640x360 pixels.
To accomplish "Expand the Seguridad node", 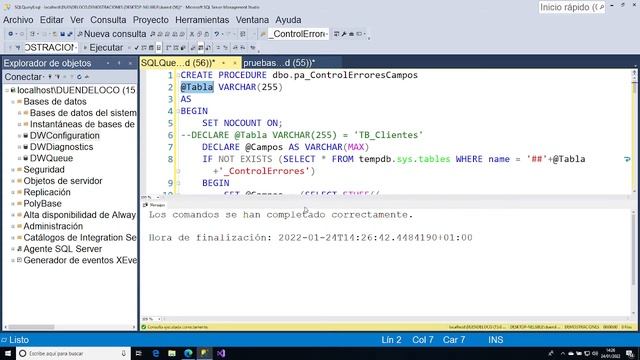I will point(13,169).
